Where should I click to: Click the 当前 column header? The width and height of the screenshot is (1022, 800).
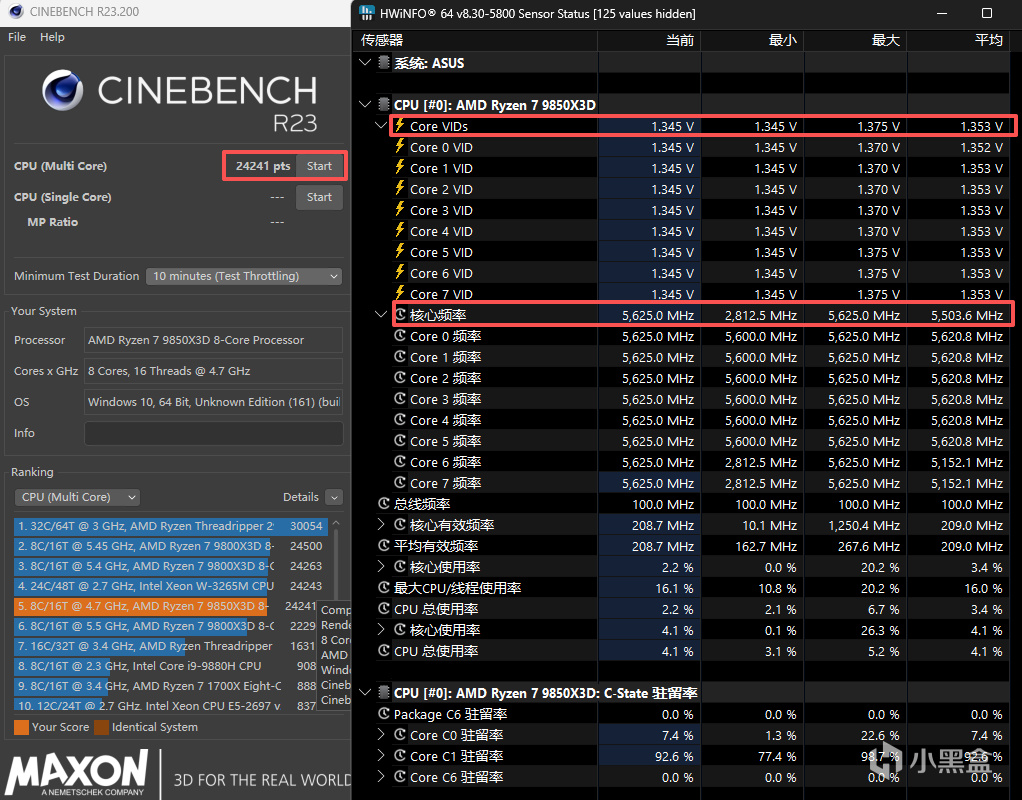649,40
